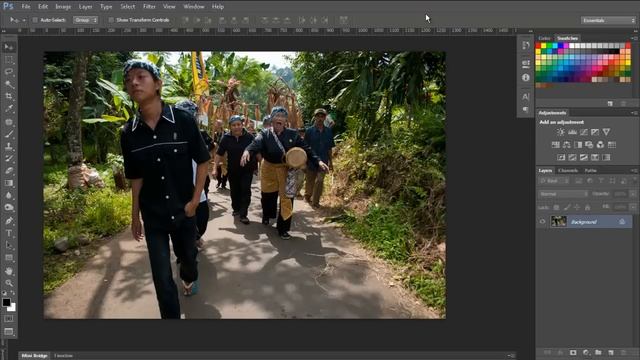
Task: Add a Color Balance adjustment
Action: pos(567,144)
